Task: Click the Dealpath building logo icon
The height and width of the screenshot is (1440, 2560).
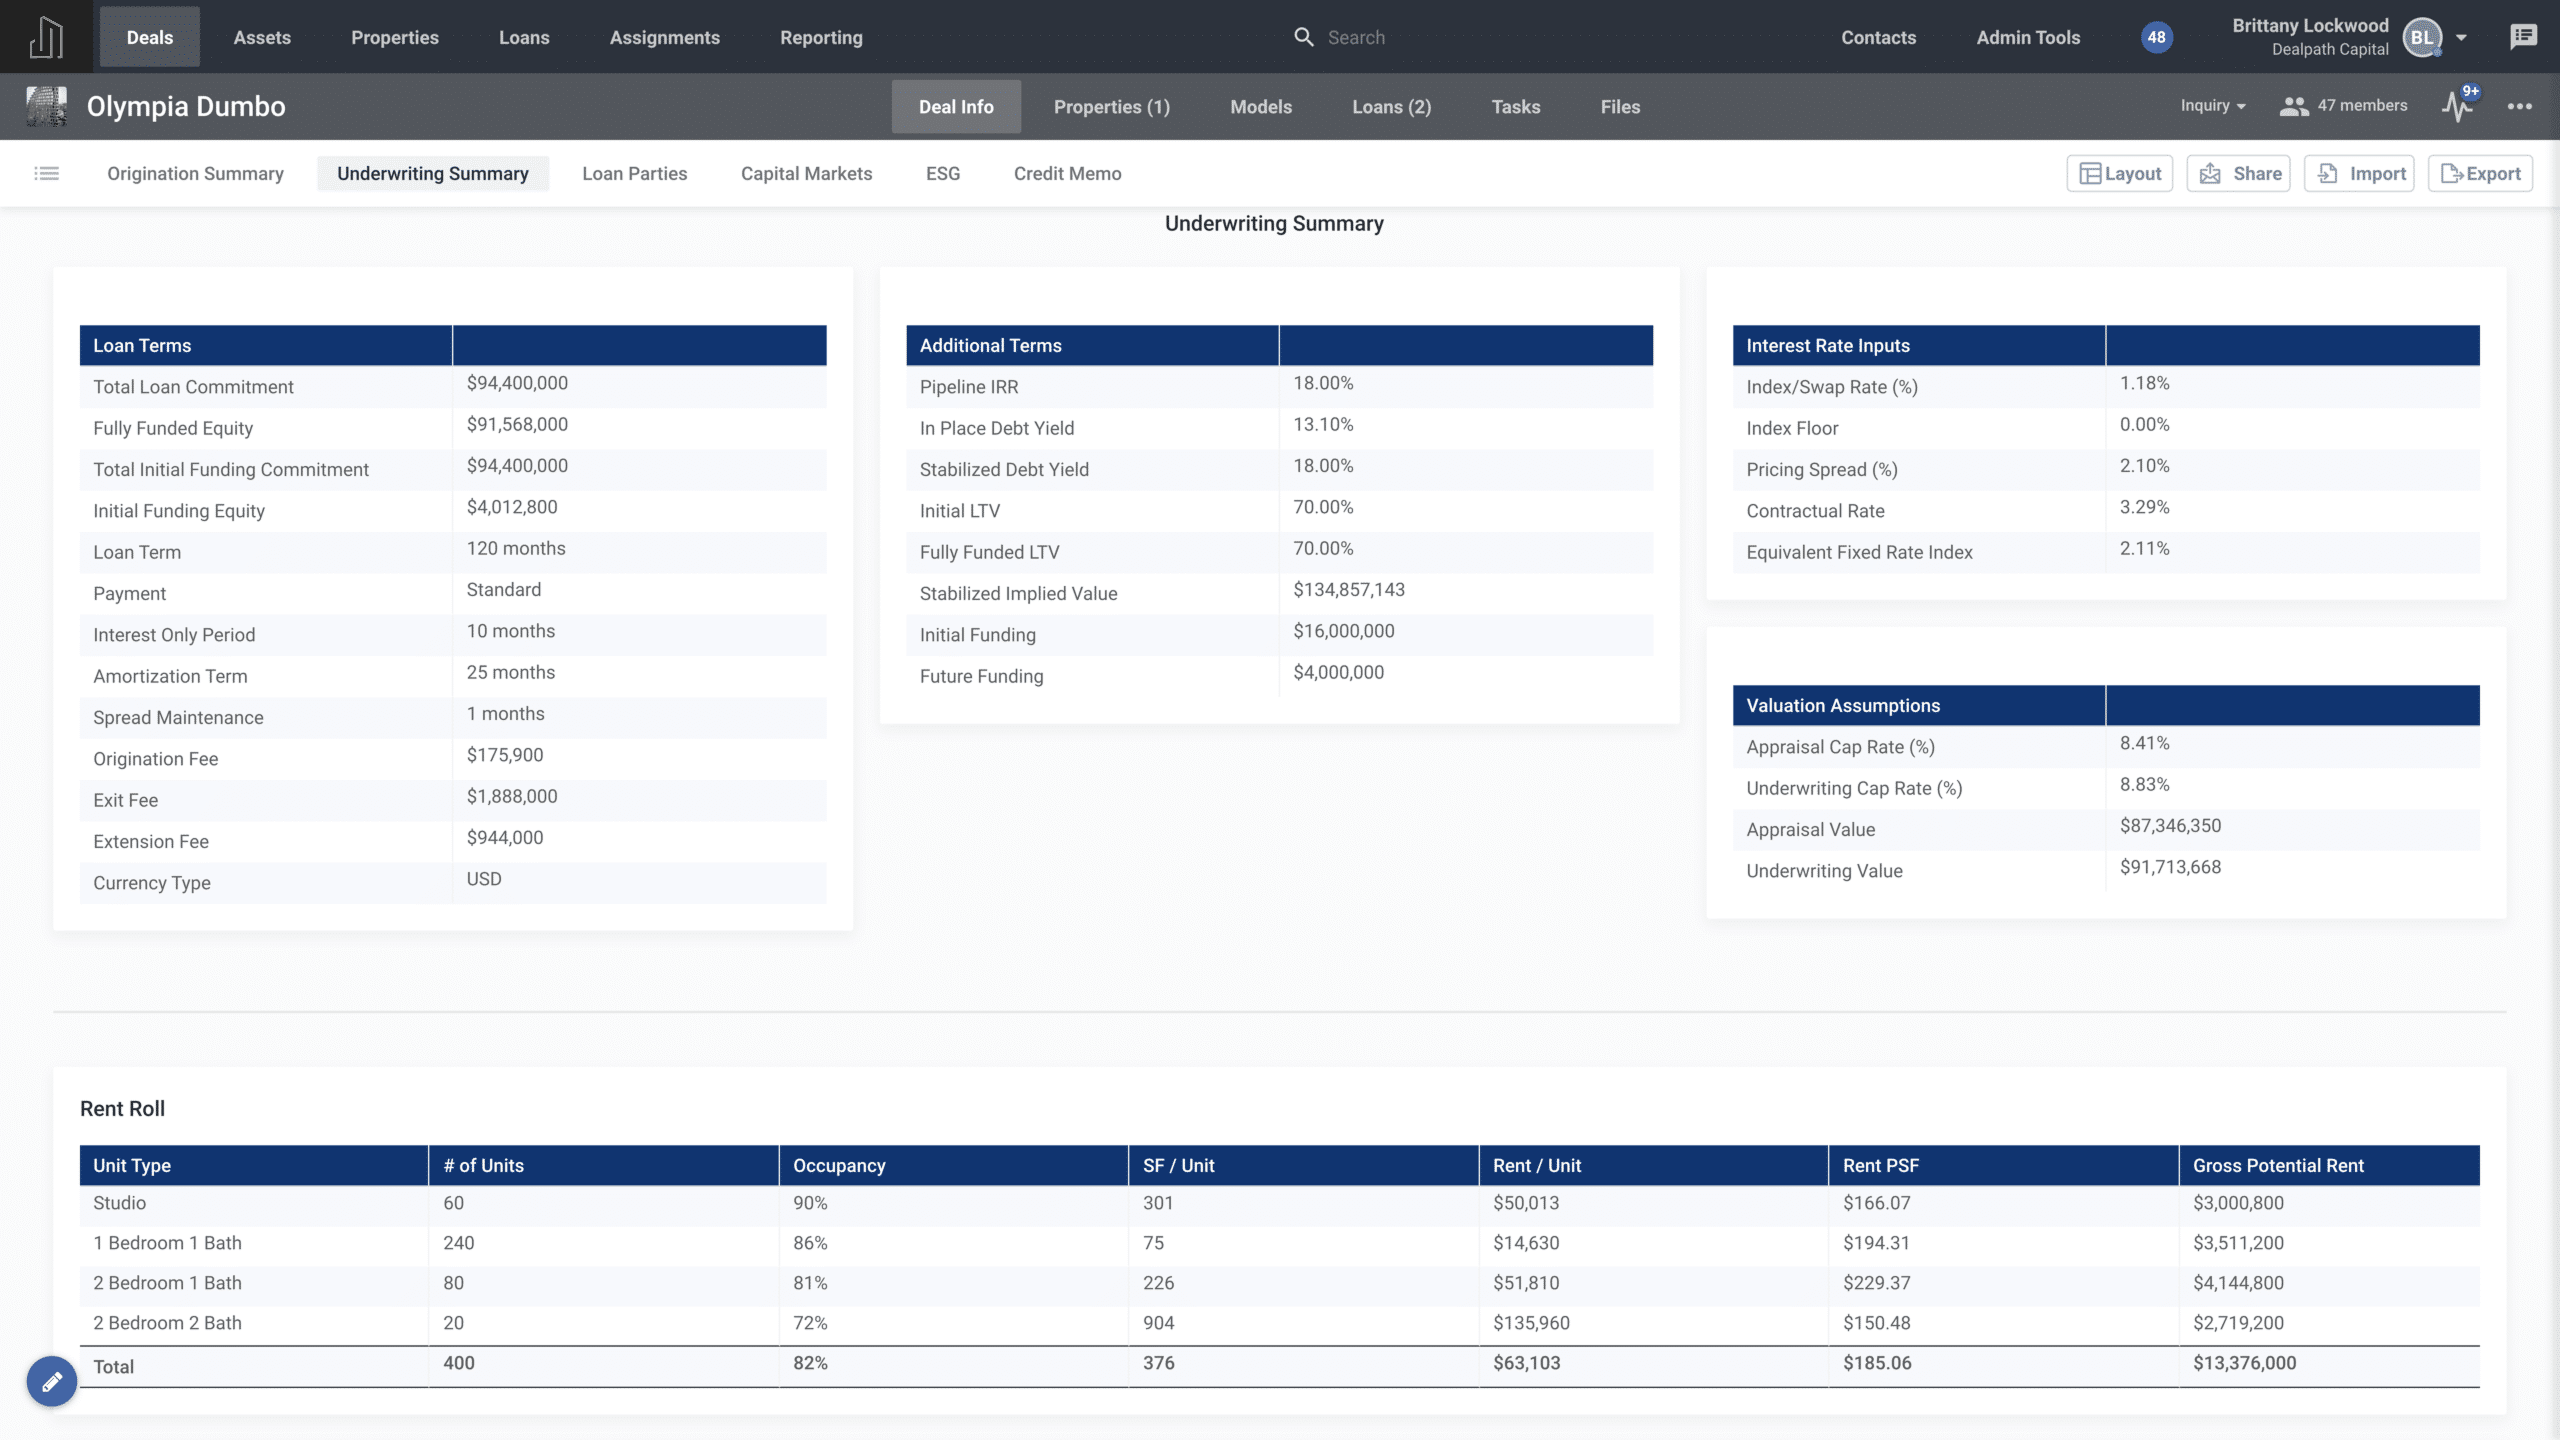Action: 46,37
